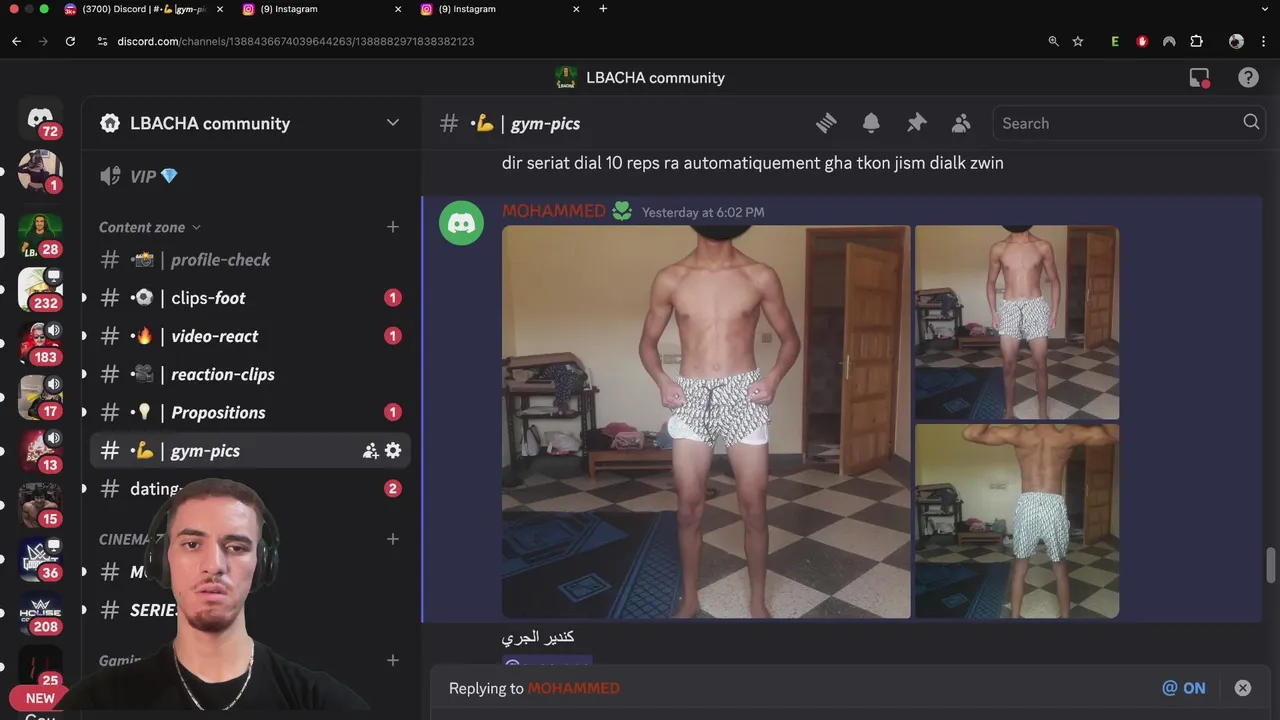This screenshot has width=1280, height=720.
Task: Open a new browser tab
Action: 603,9
